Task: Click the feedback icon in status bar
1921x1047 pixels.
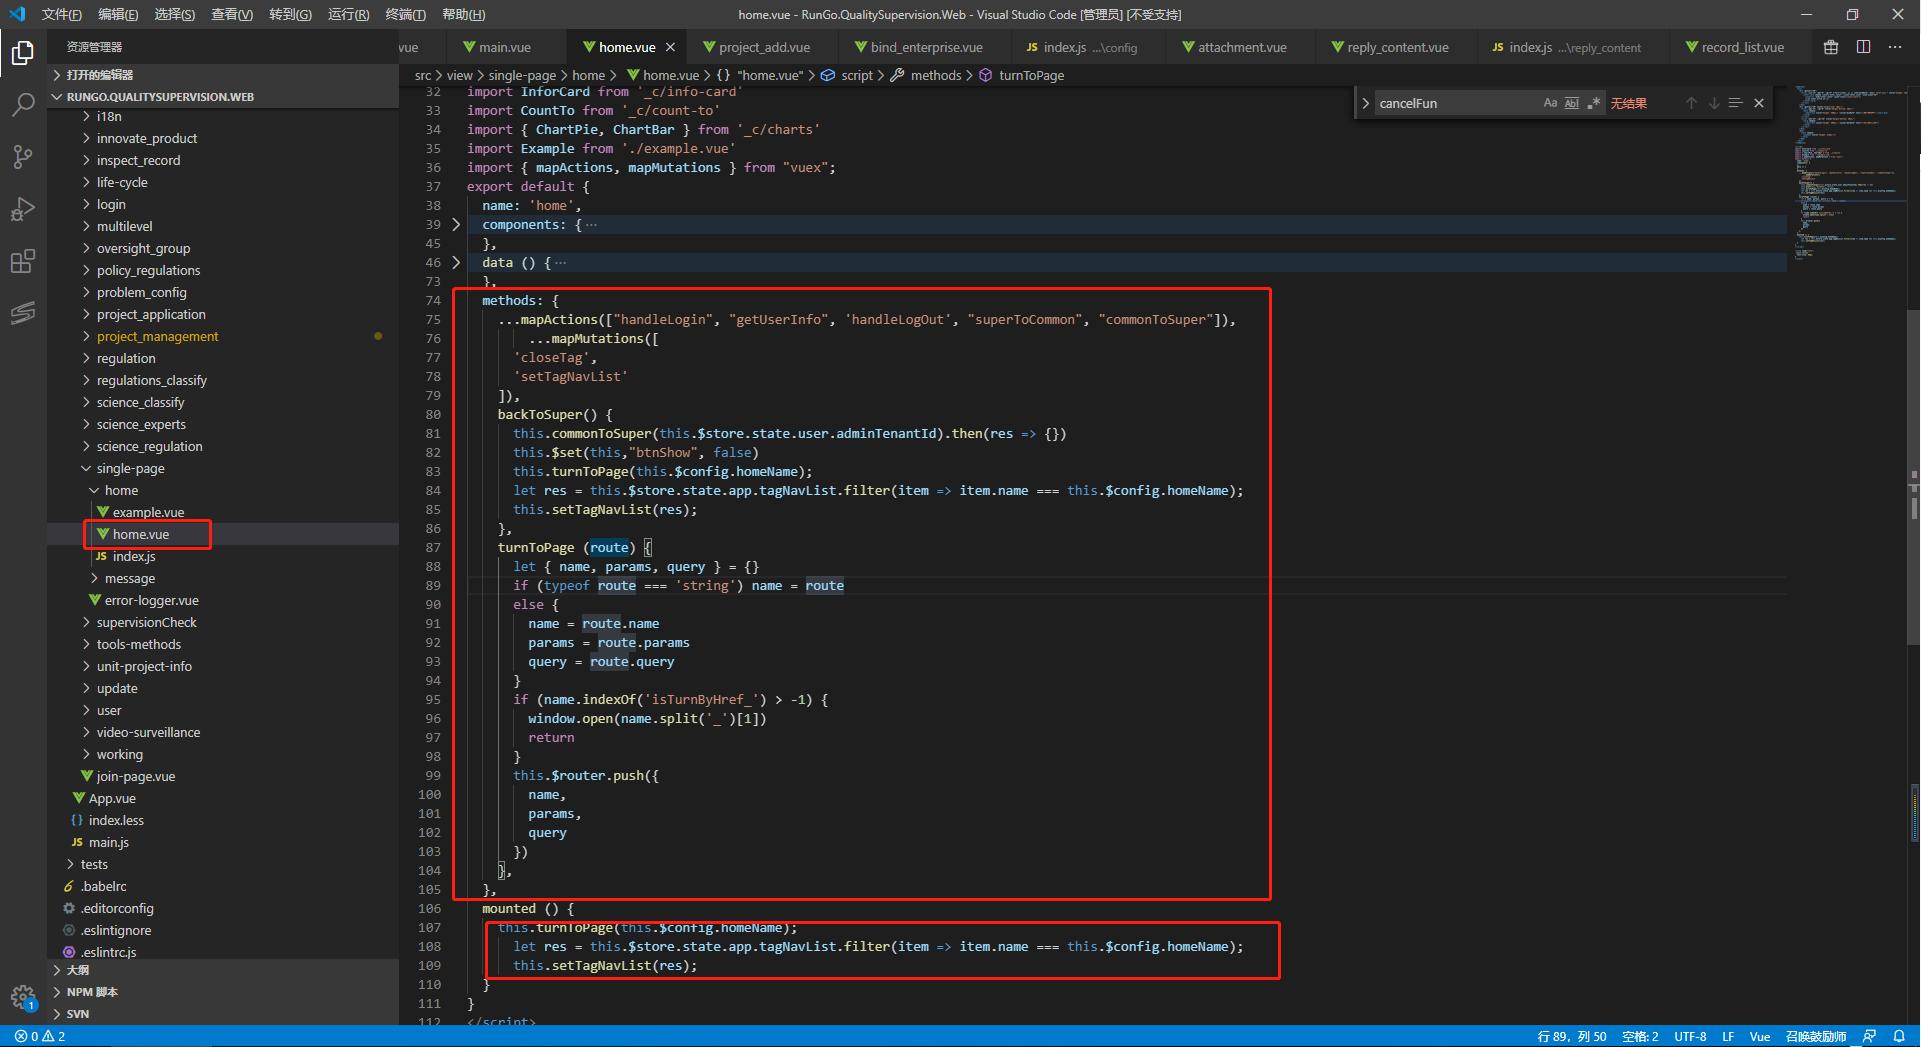Action: 1869,1036
